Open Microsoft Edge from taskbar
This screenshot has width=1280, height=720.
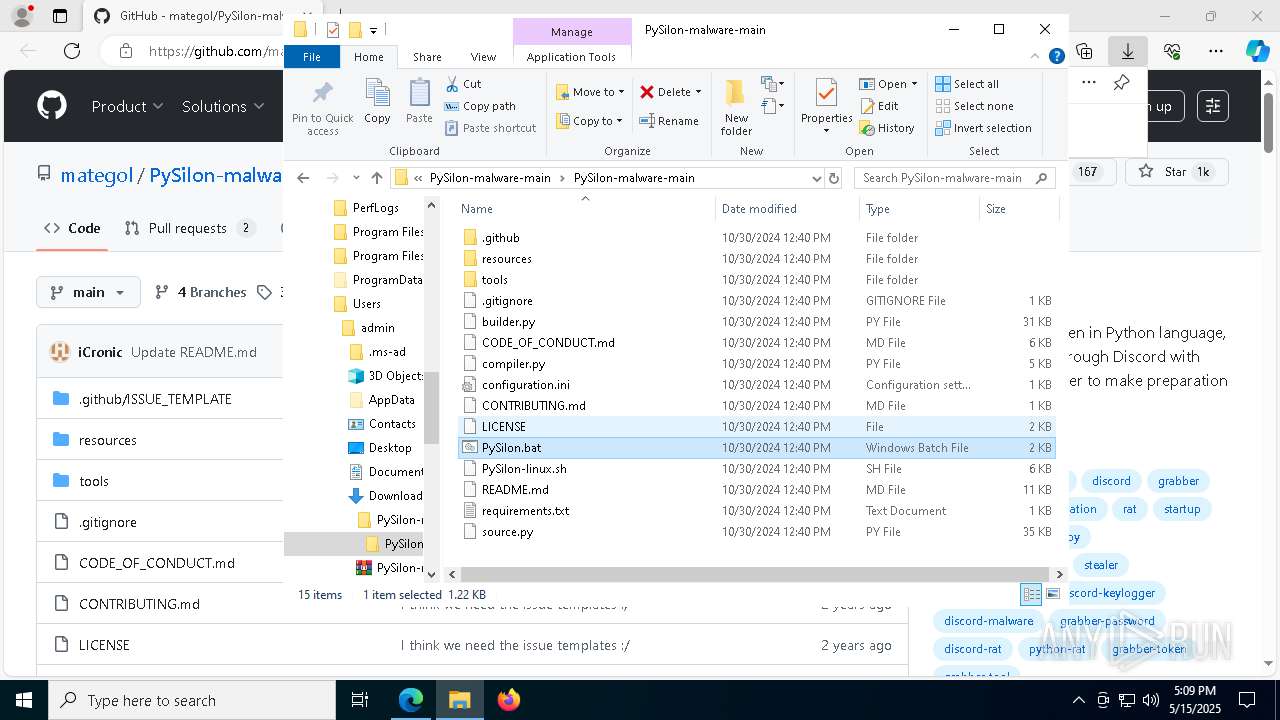click(411, 700)
